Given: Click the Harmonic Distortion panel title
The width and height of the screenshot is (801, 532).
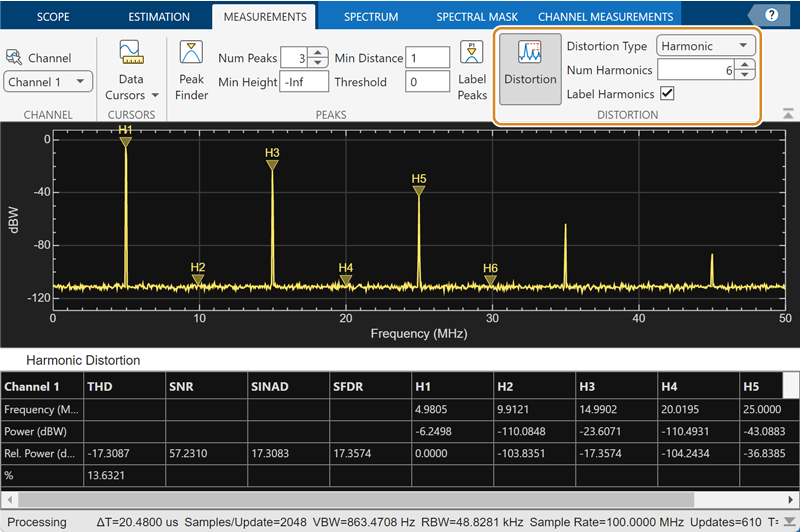Looking at the screenshot, I should (83, 360).
